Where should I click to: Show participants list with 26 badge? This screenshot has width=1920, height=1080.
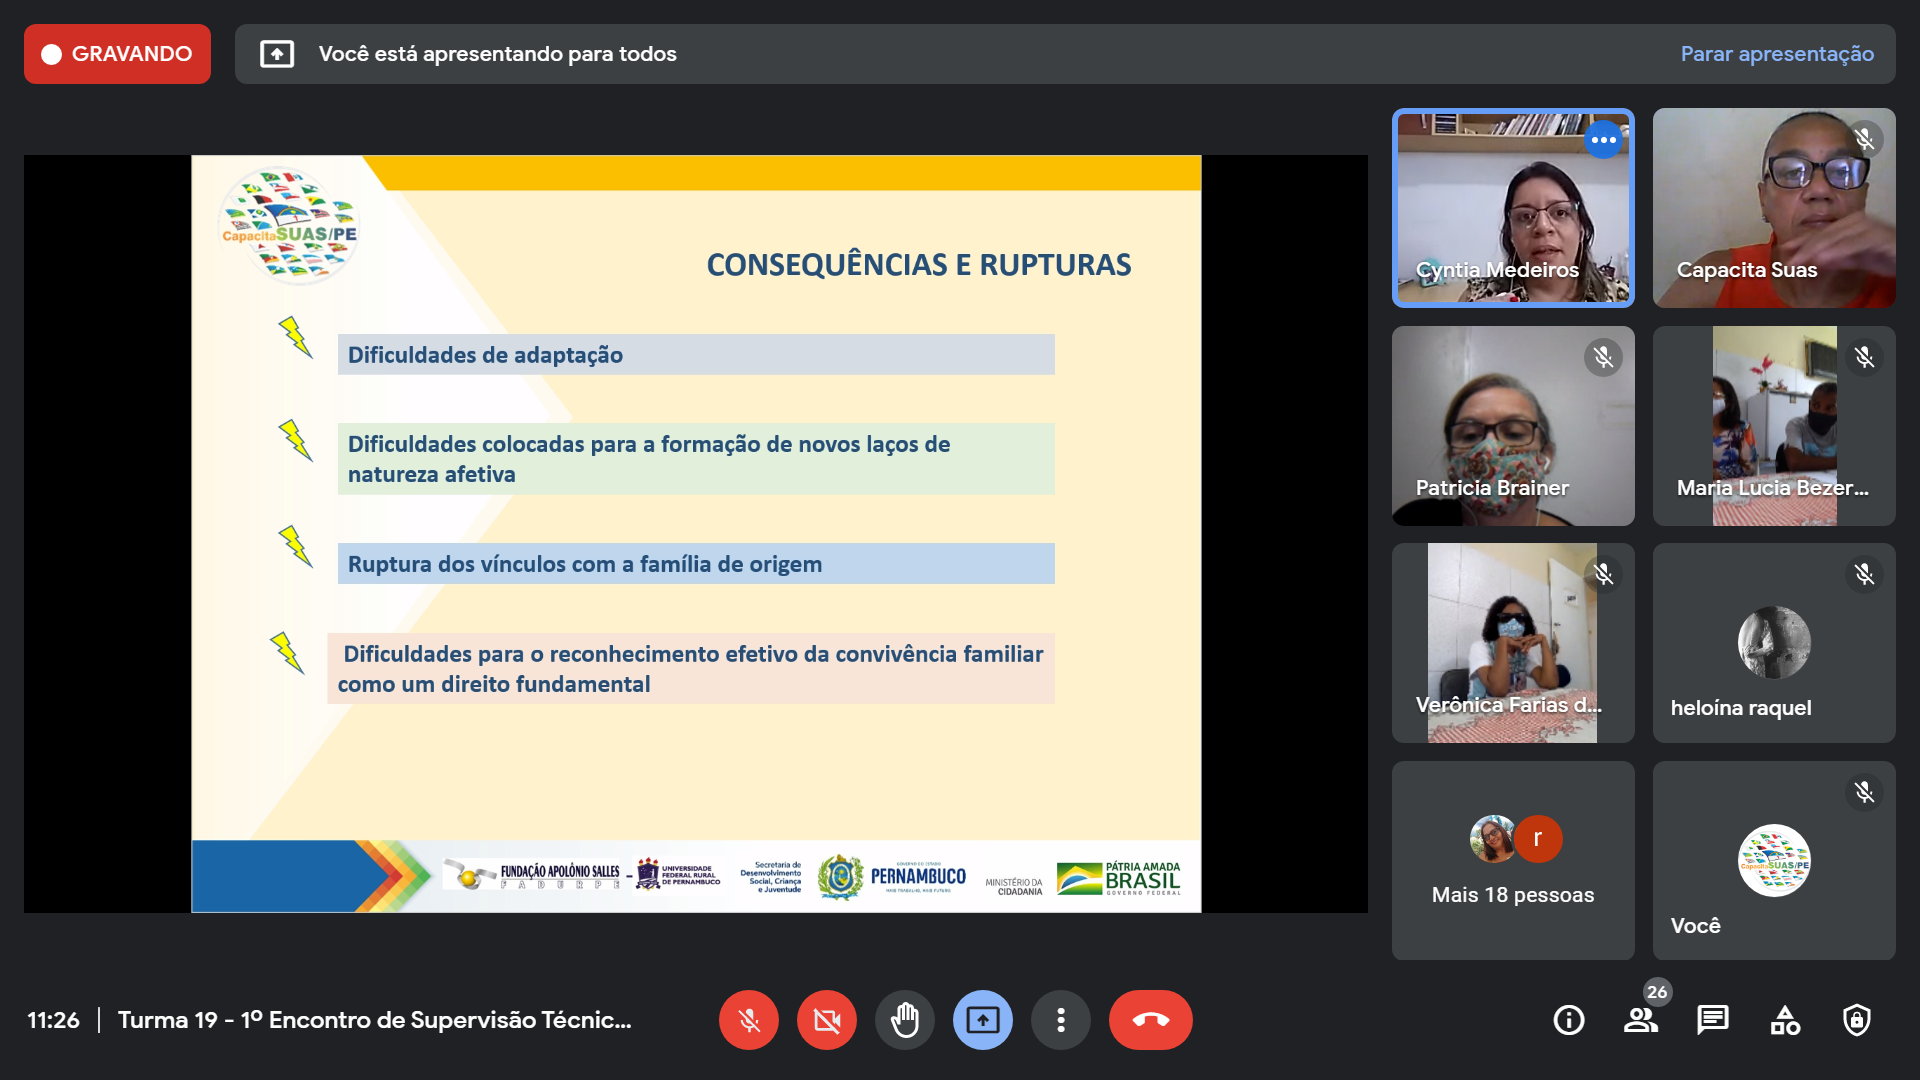click(1640, 1020)
